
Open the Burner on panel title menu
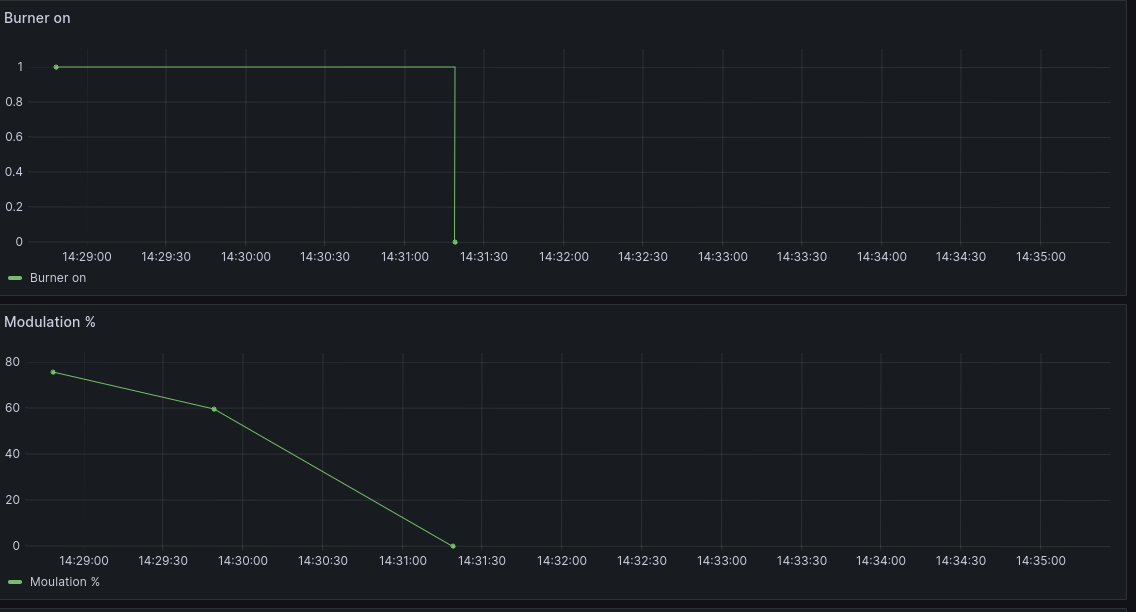[x=37, y=18]
